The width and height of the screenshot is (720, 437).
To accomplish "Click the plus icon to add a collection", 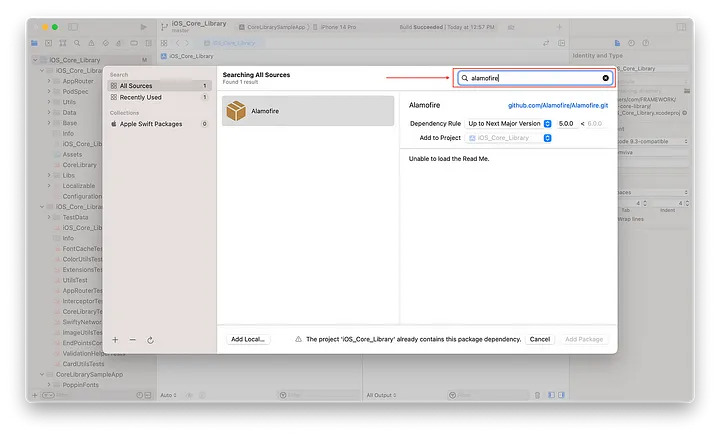I will [x=115, y=340].
